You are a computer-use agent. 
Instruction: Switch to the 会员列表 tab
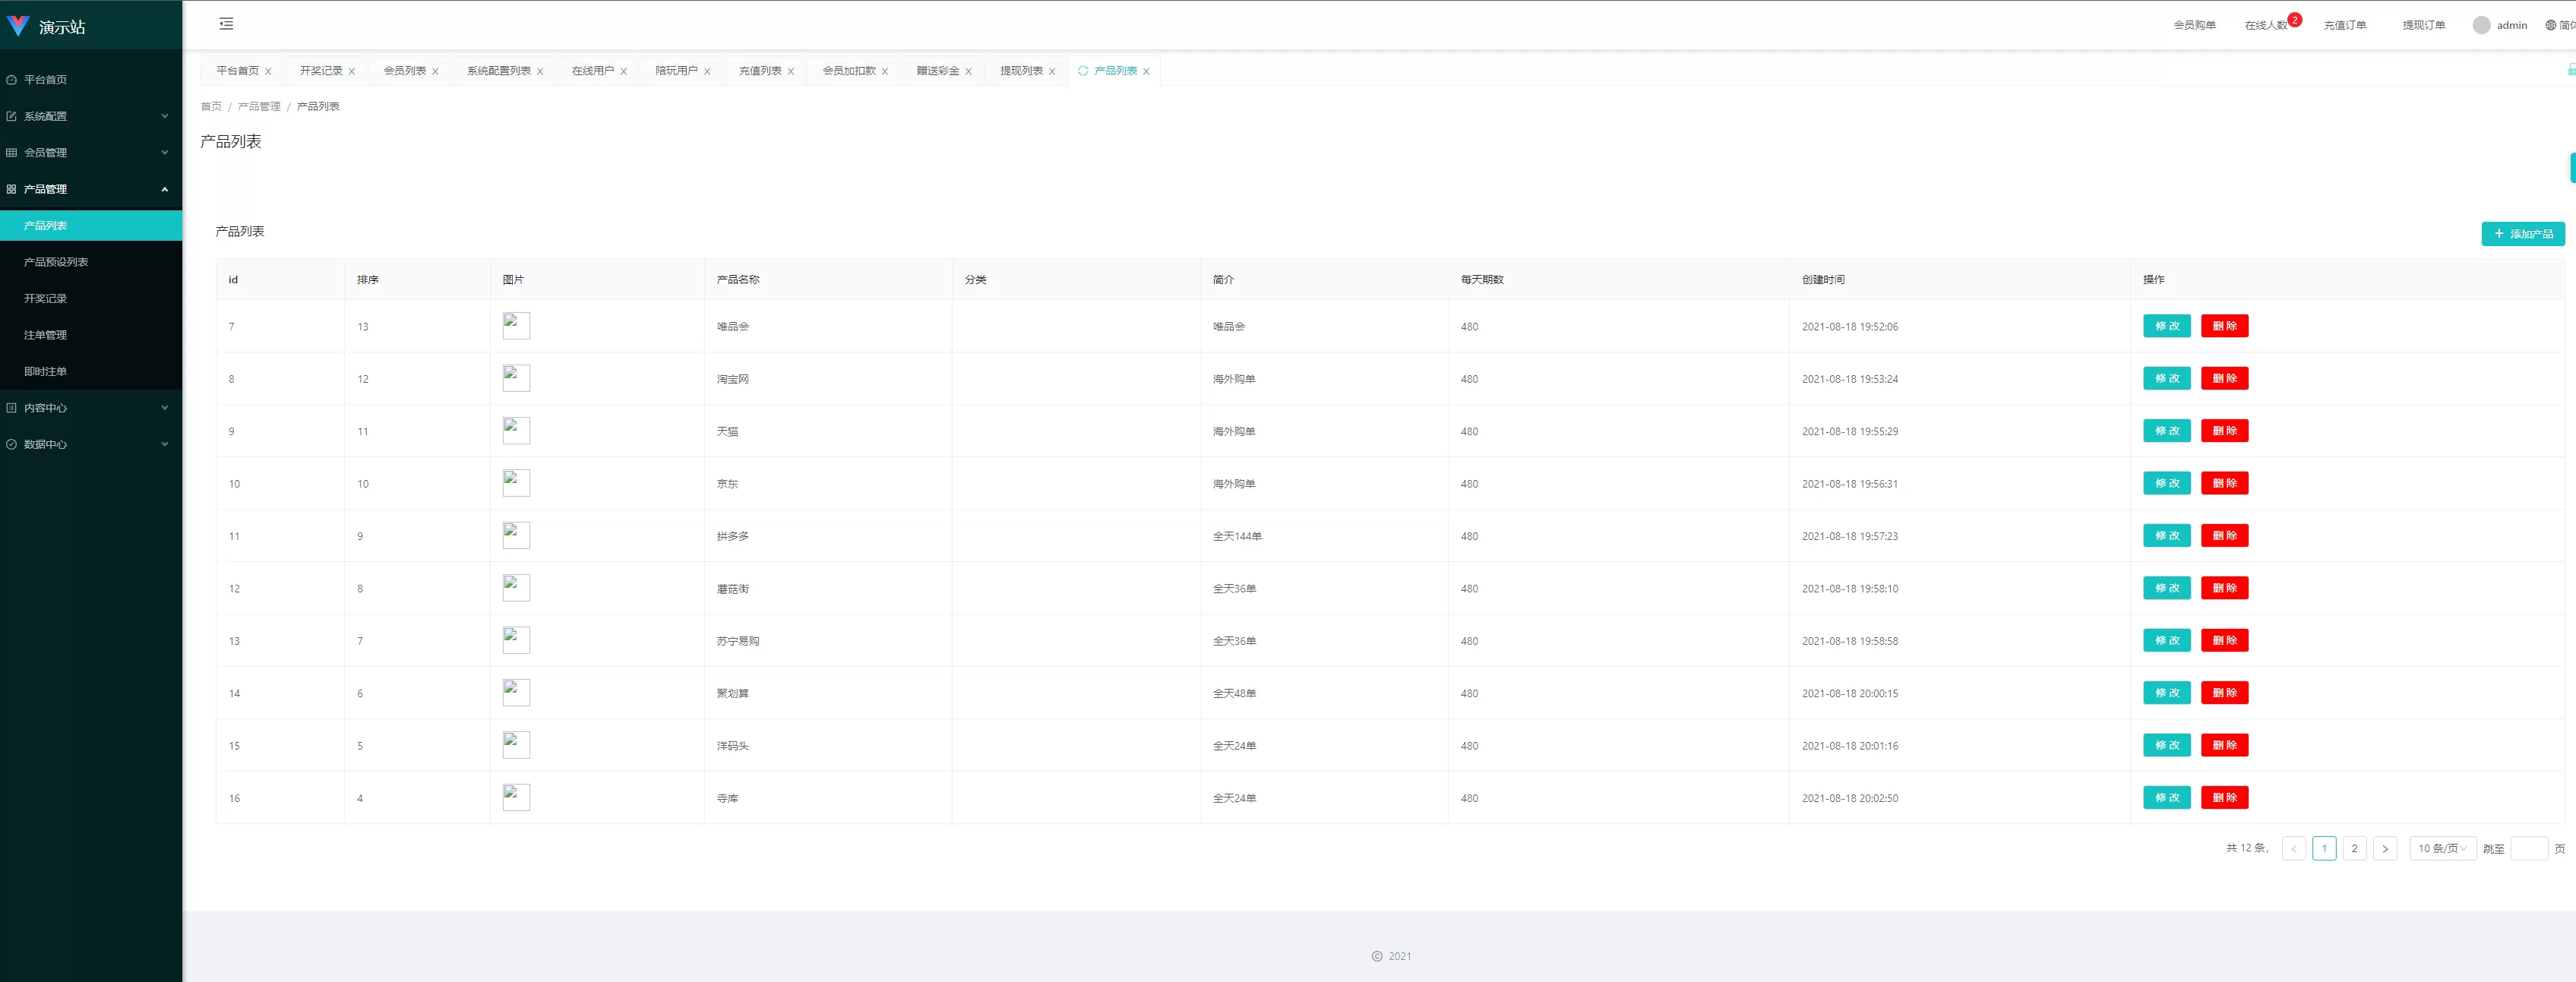(404, 71)
